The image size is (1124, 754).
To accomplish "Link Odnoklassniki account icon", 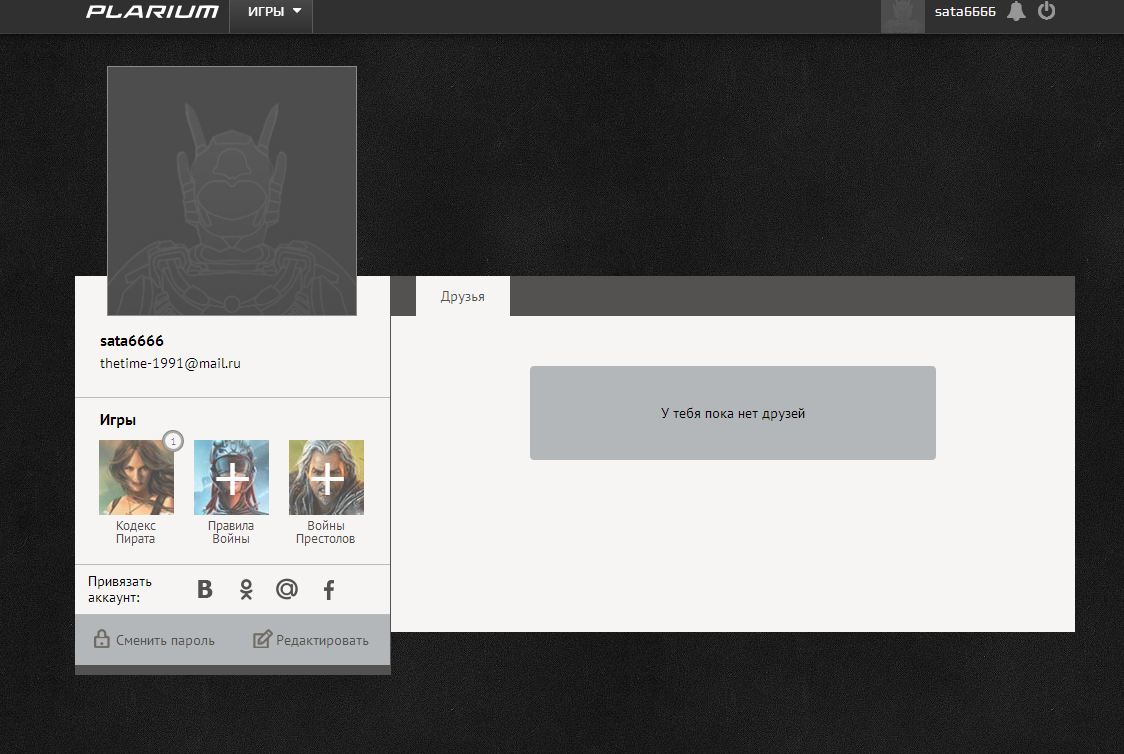I will pyautogui.click(x=246, y=589).
